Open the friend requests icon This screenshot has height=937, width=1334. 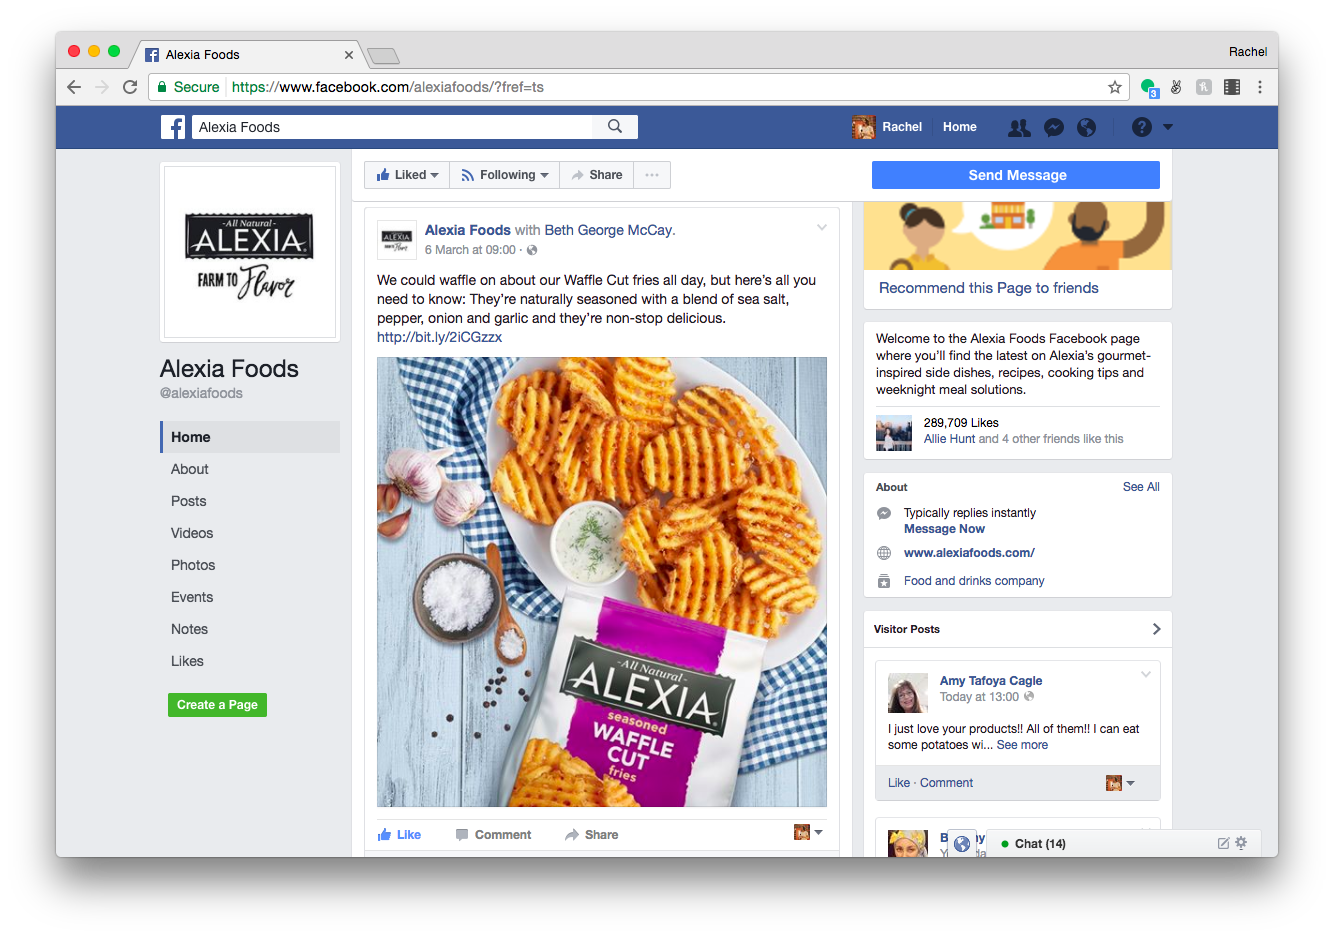(x=1019, y=127)
